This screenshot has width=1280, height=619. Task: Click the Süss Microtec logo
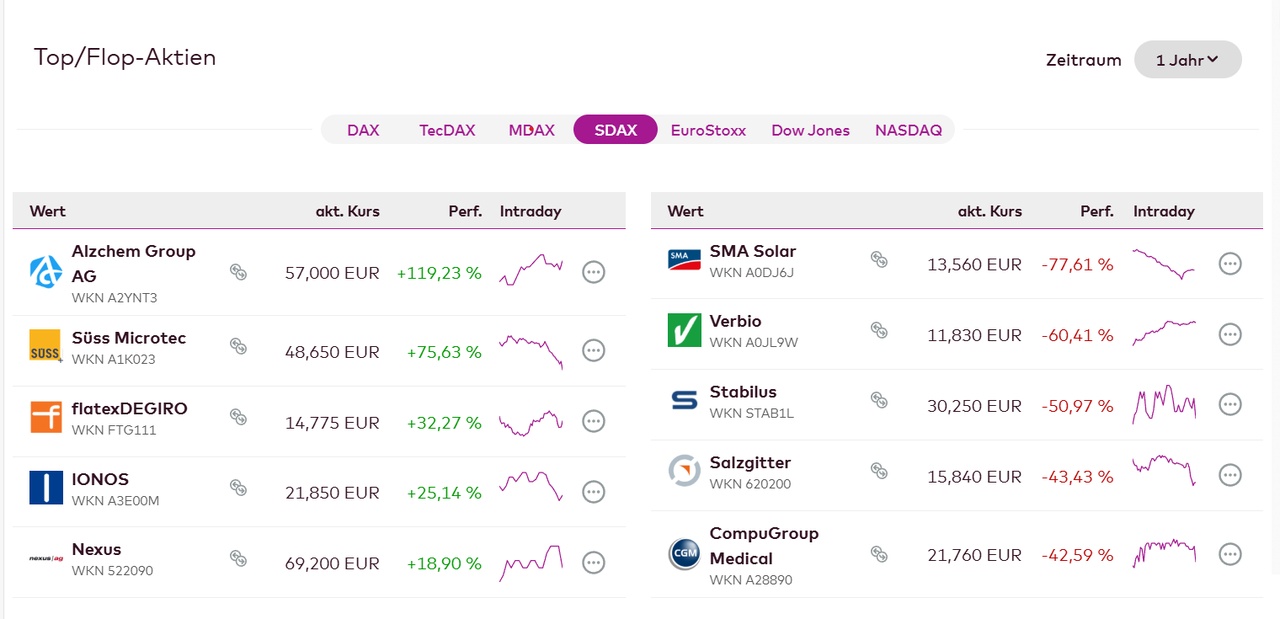(x=46, y=346)
